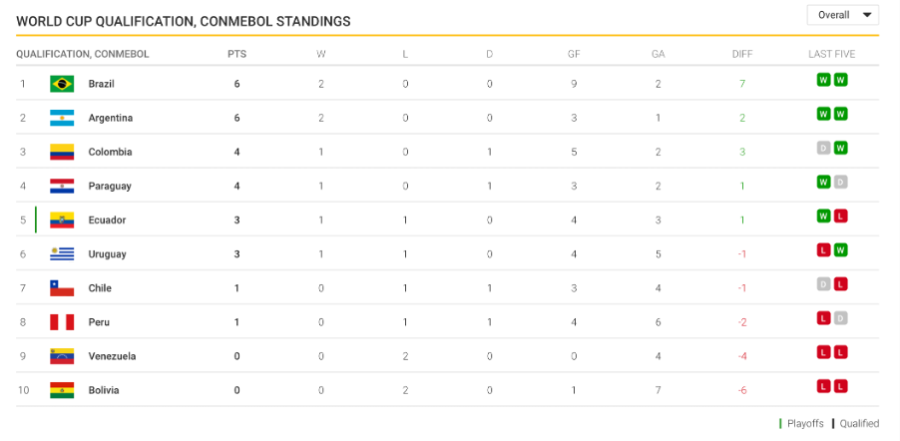Sort standings by GF column
900x441 pixels.
(x=574, y=54)
